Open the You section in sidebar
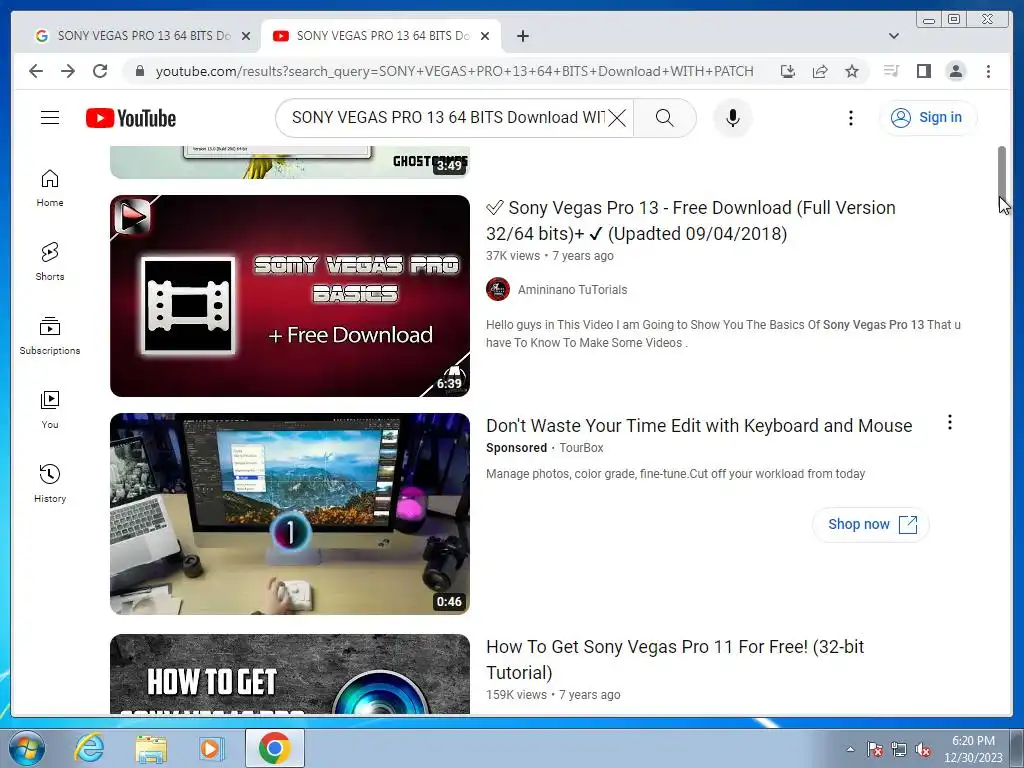The image size is (1024, 768). [x=50, y=409]
